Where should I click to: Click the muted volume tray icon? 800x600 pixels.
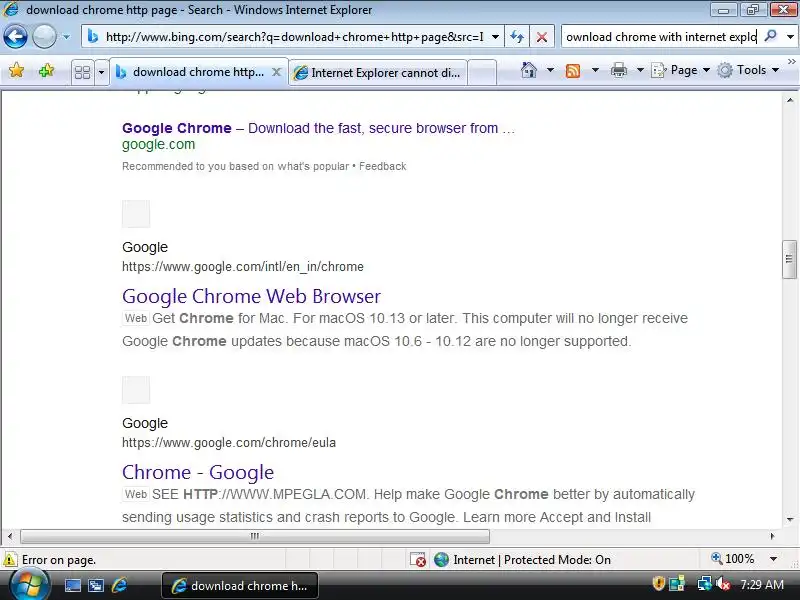point(723,583)
